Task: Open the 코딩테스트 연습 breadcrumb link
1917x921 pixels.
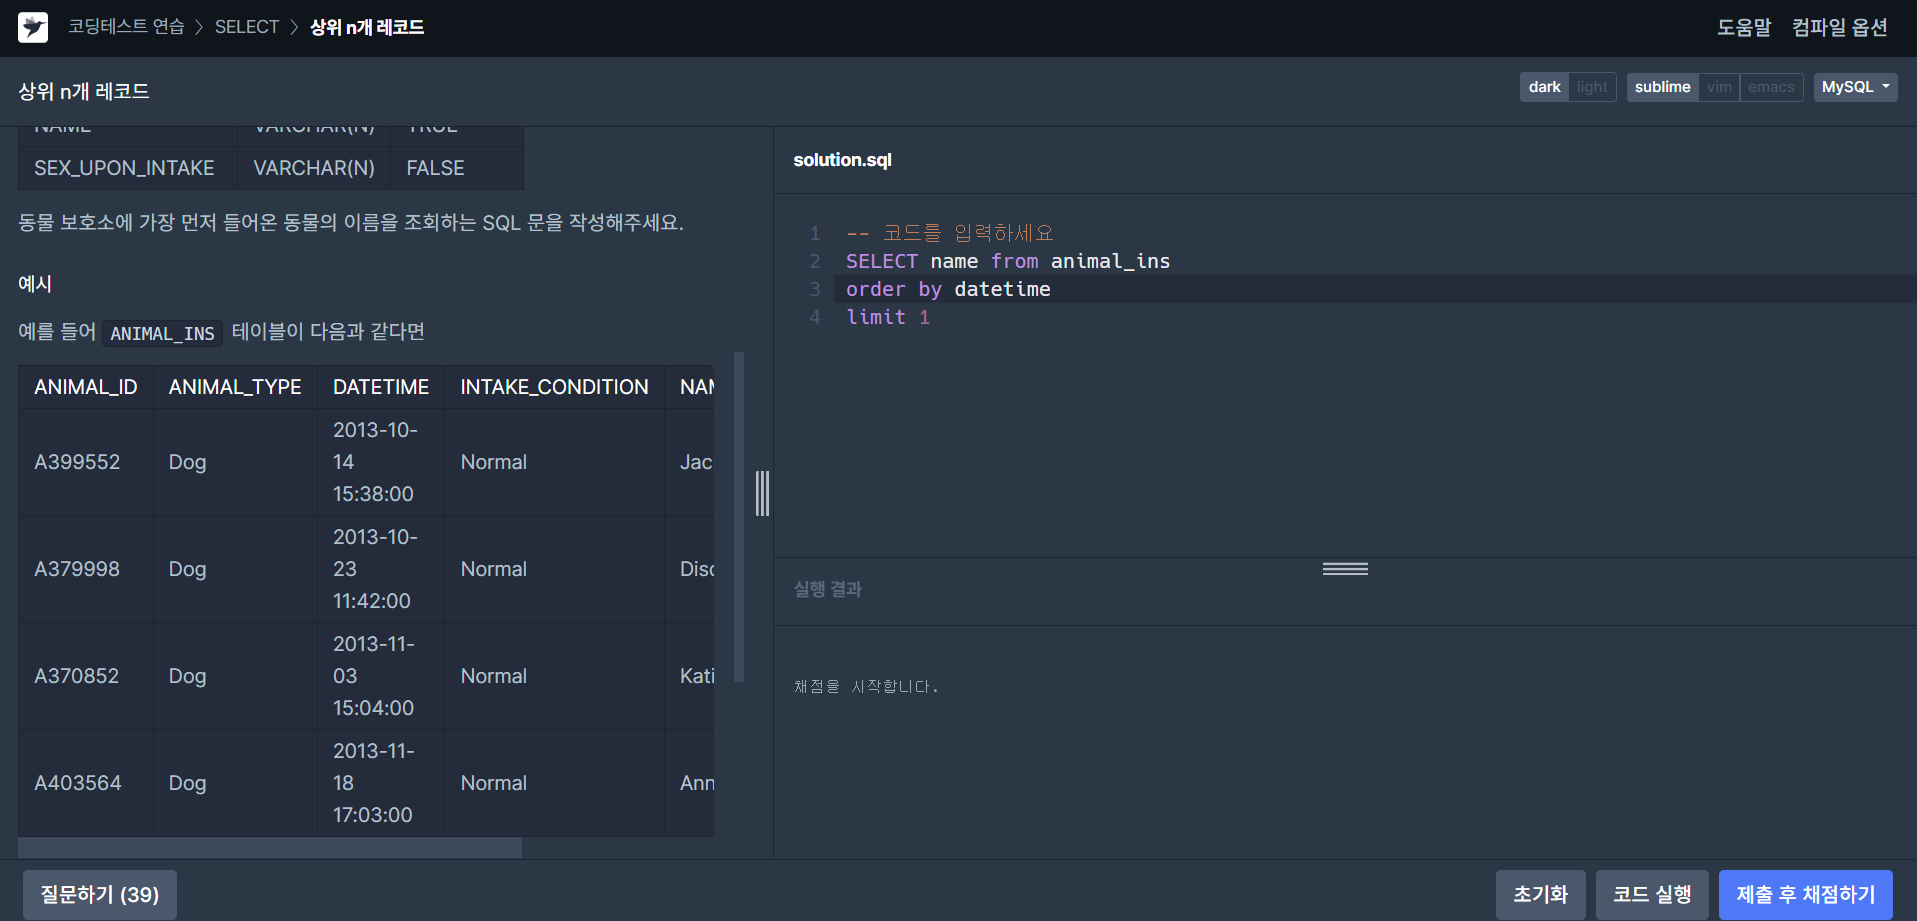Action: [126, 27]
